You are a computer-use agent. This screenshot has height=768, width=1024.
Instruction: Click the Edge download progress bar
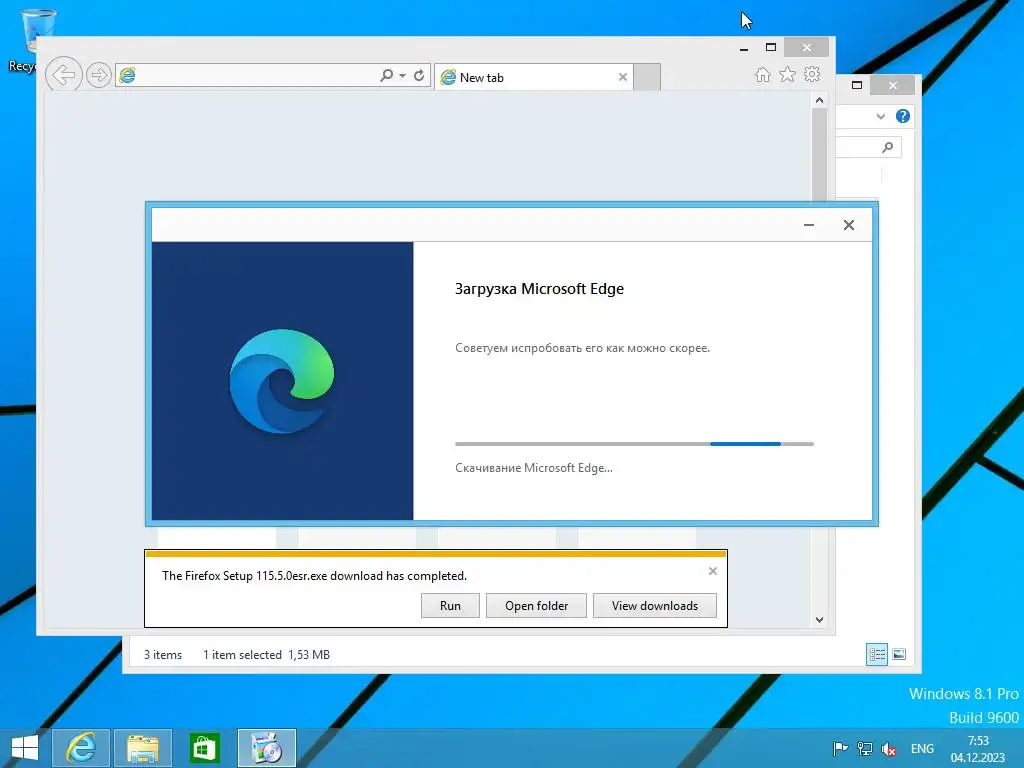[634, 444]
